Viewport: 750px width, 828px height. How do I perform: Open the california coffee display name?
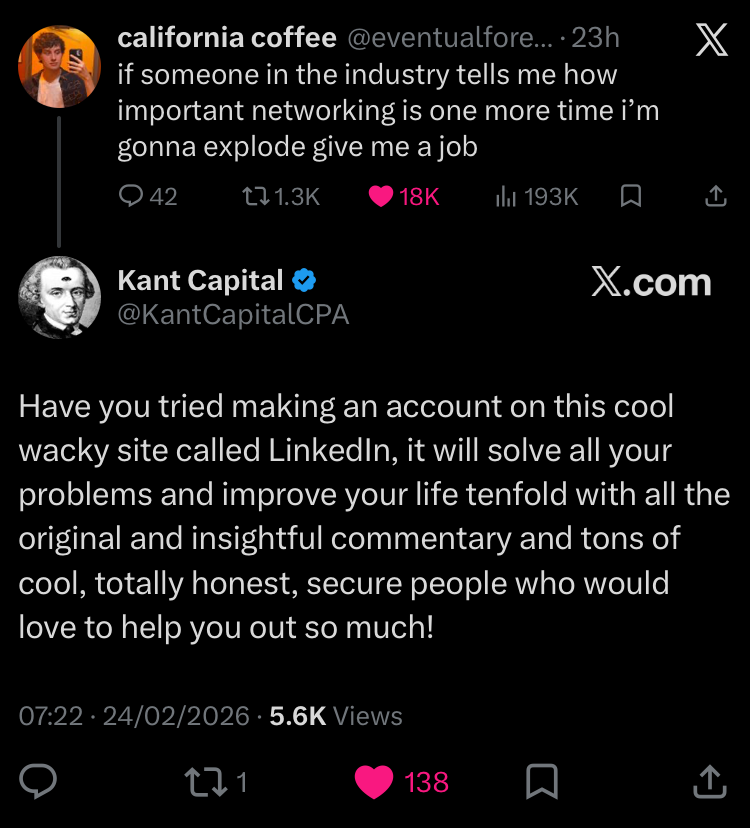point(227,39)
